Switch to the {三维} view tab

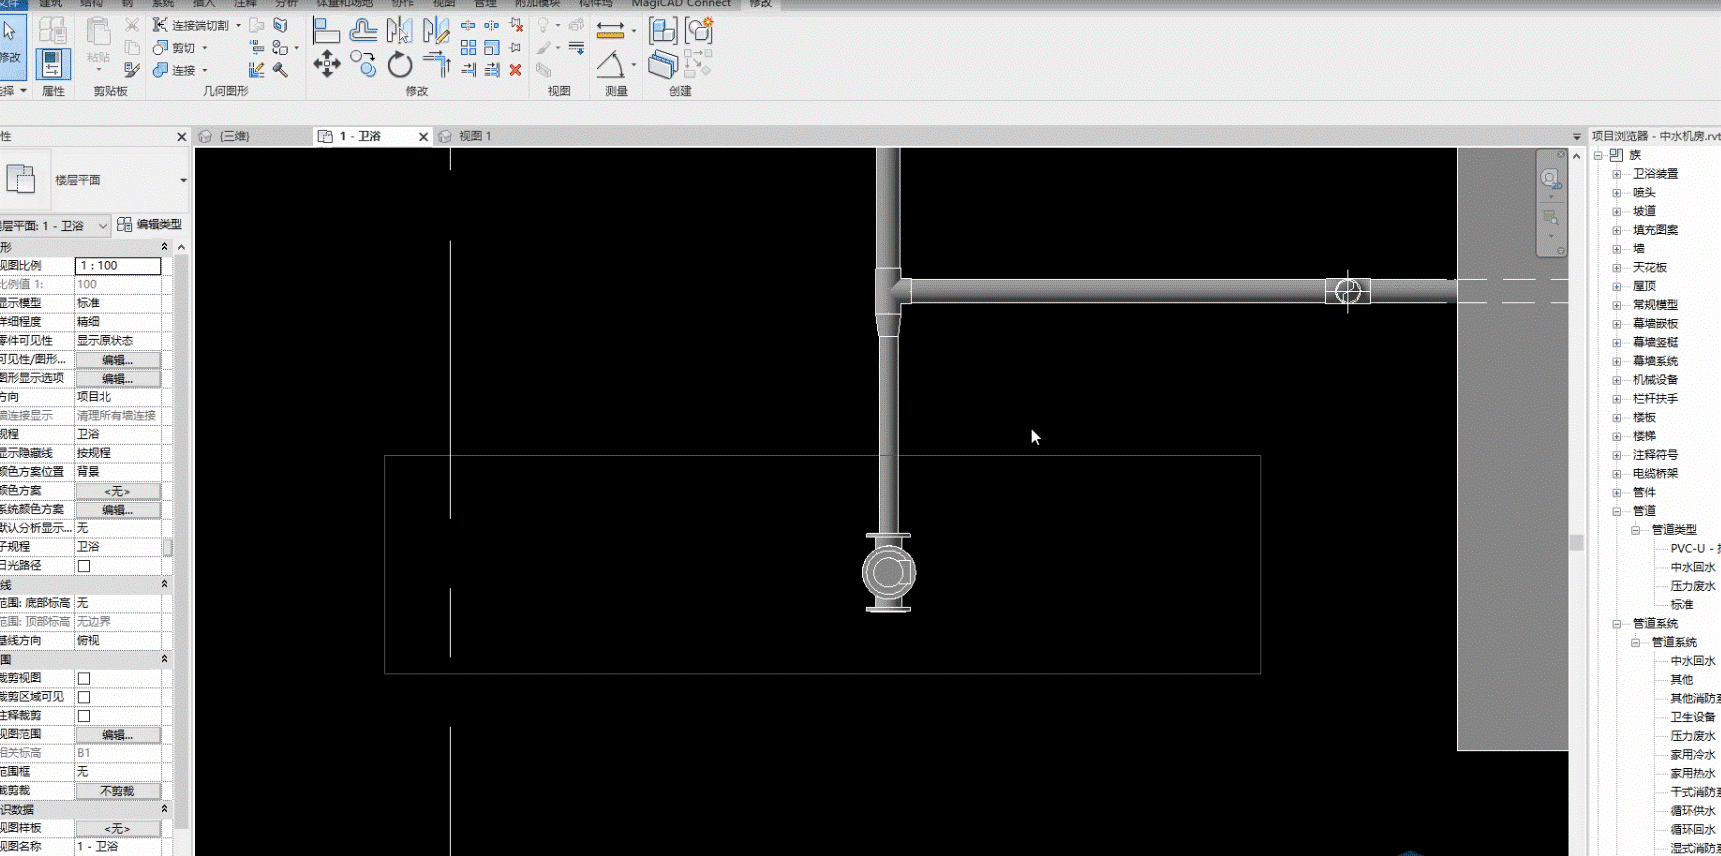click(x=235, y=136)
